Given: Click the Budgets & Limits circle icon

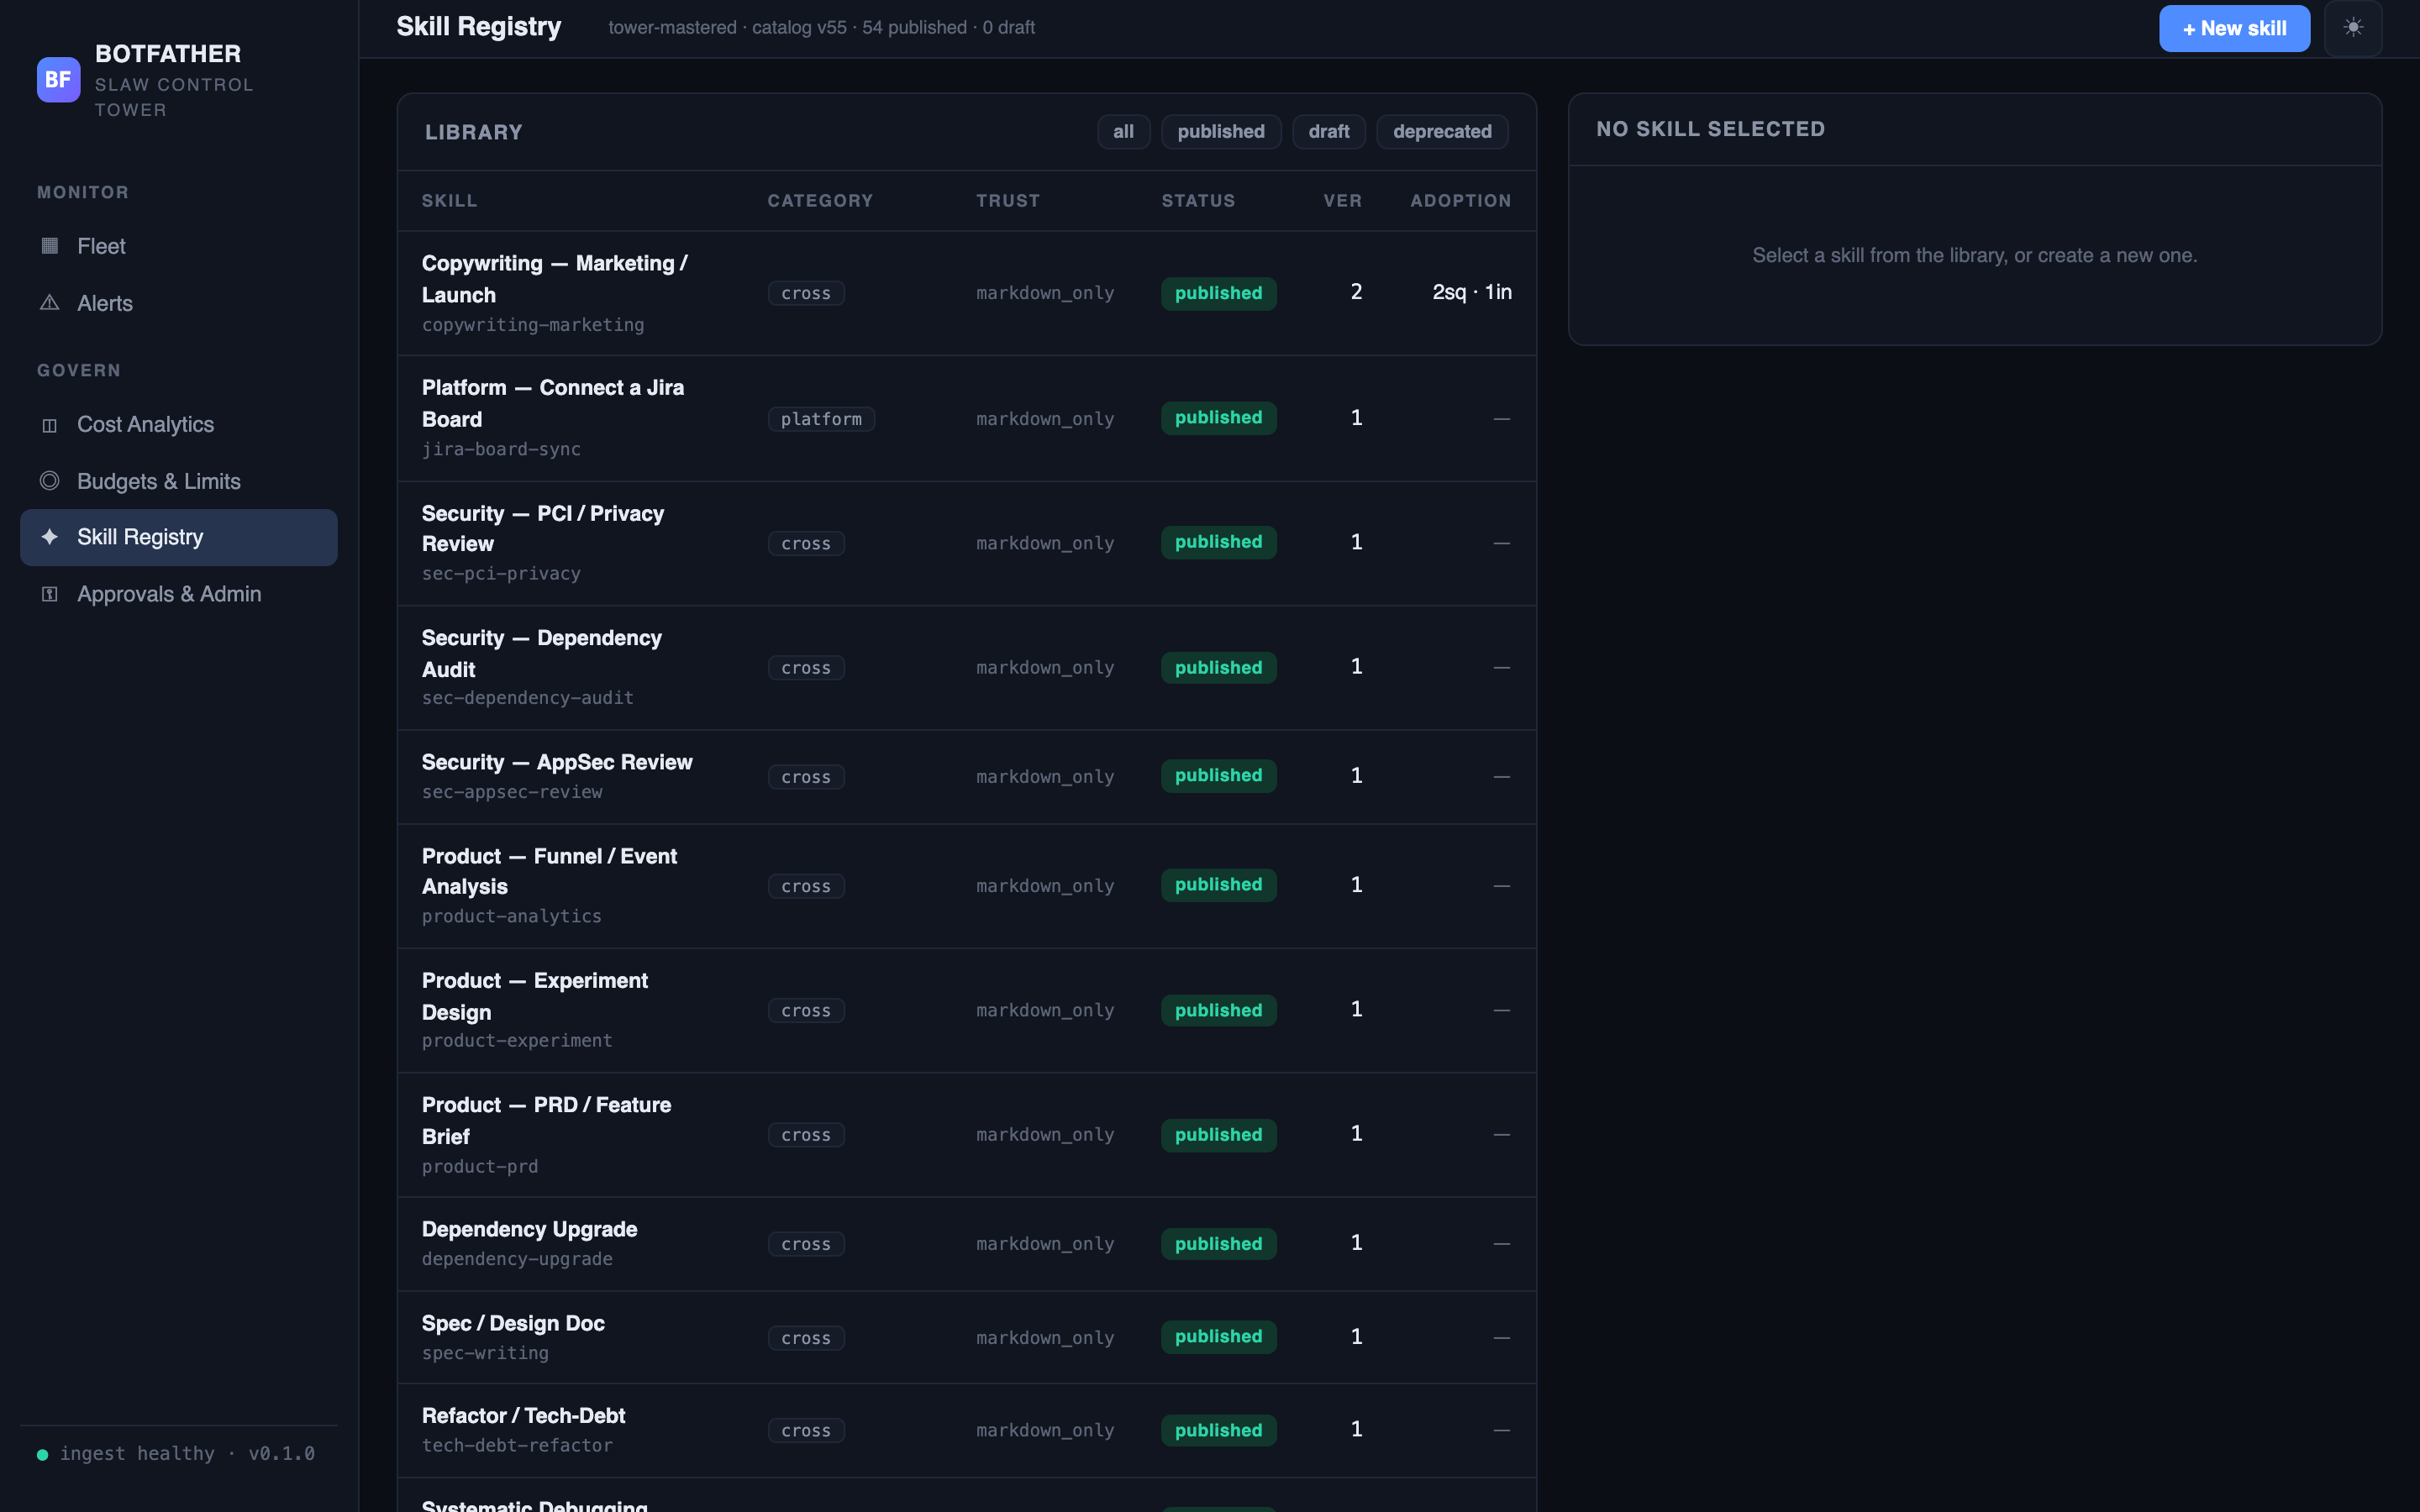Looking at the screenshot, I should tap(49, 481).
